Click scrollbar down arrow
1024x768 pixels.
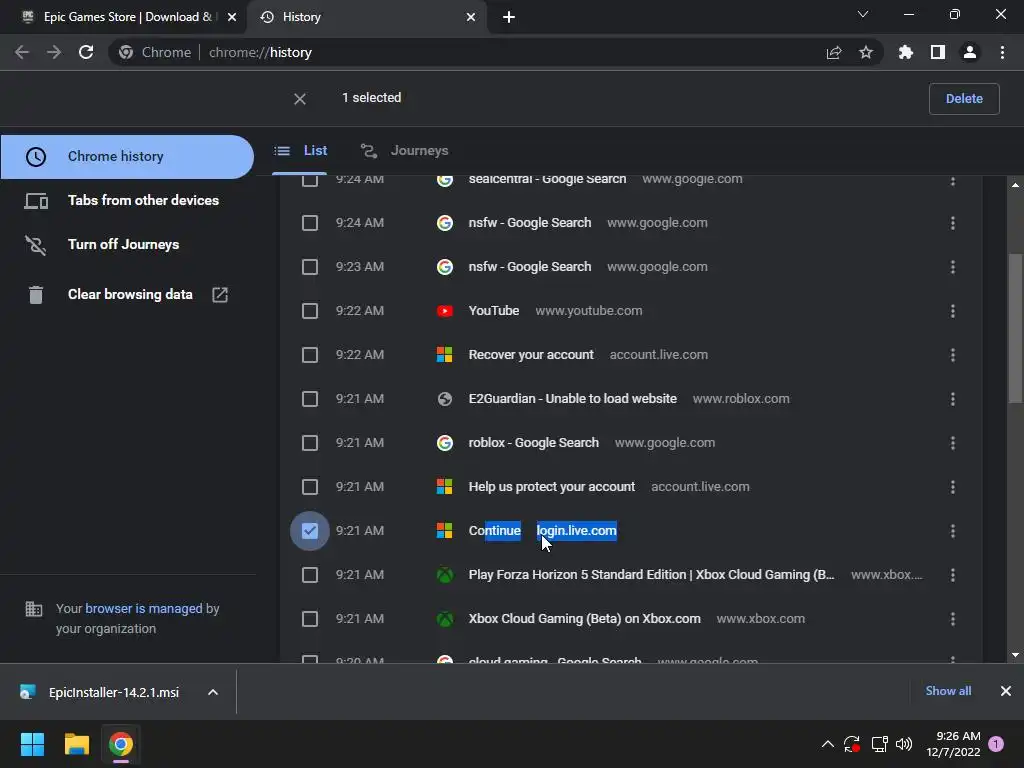click(x=1015, y=655)
